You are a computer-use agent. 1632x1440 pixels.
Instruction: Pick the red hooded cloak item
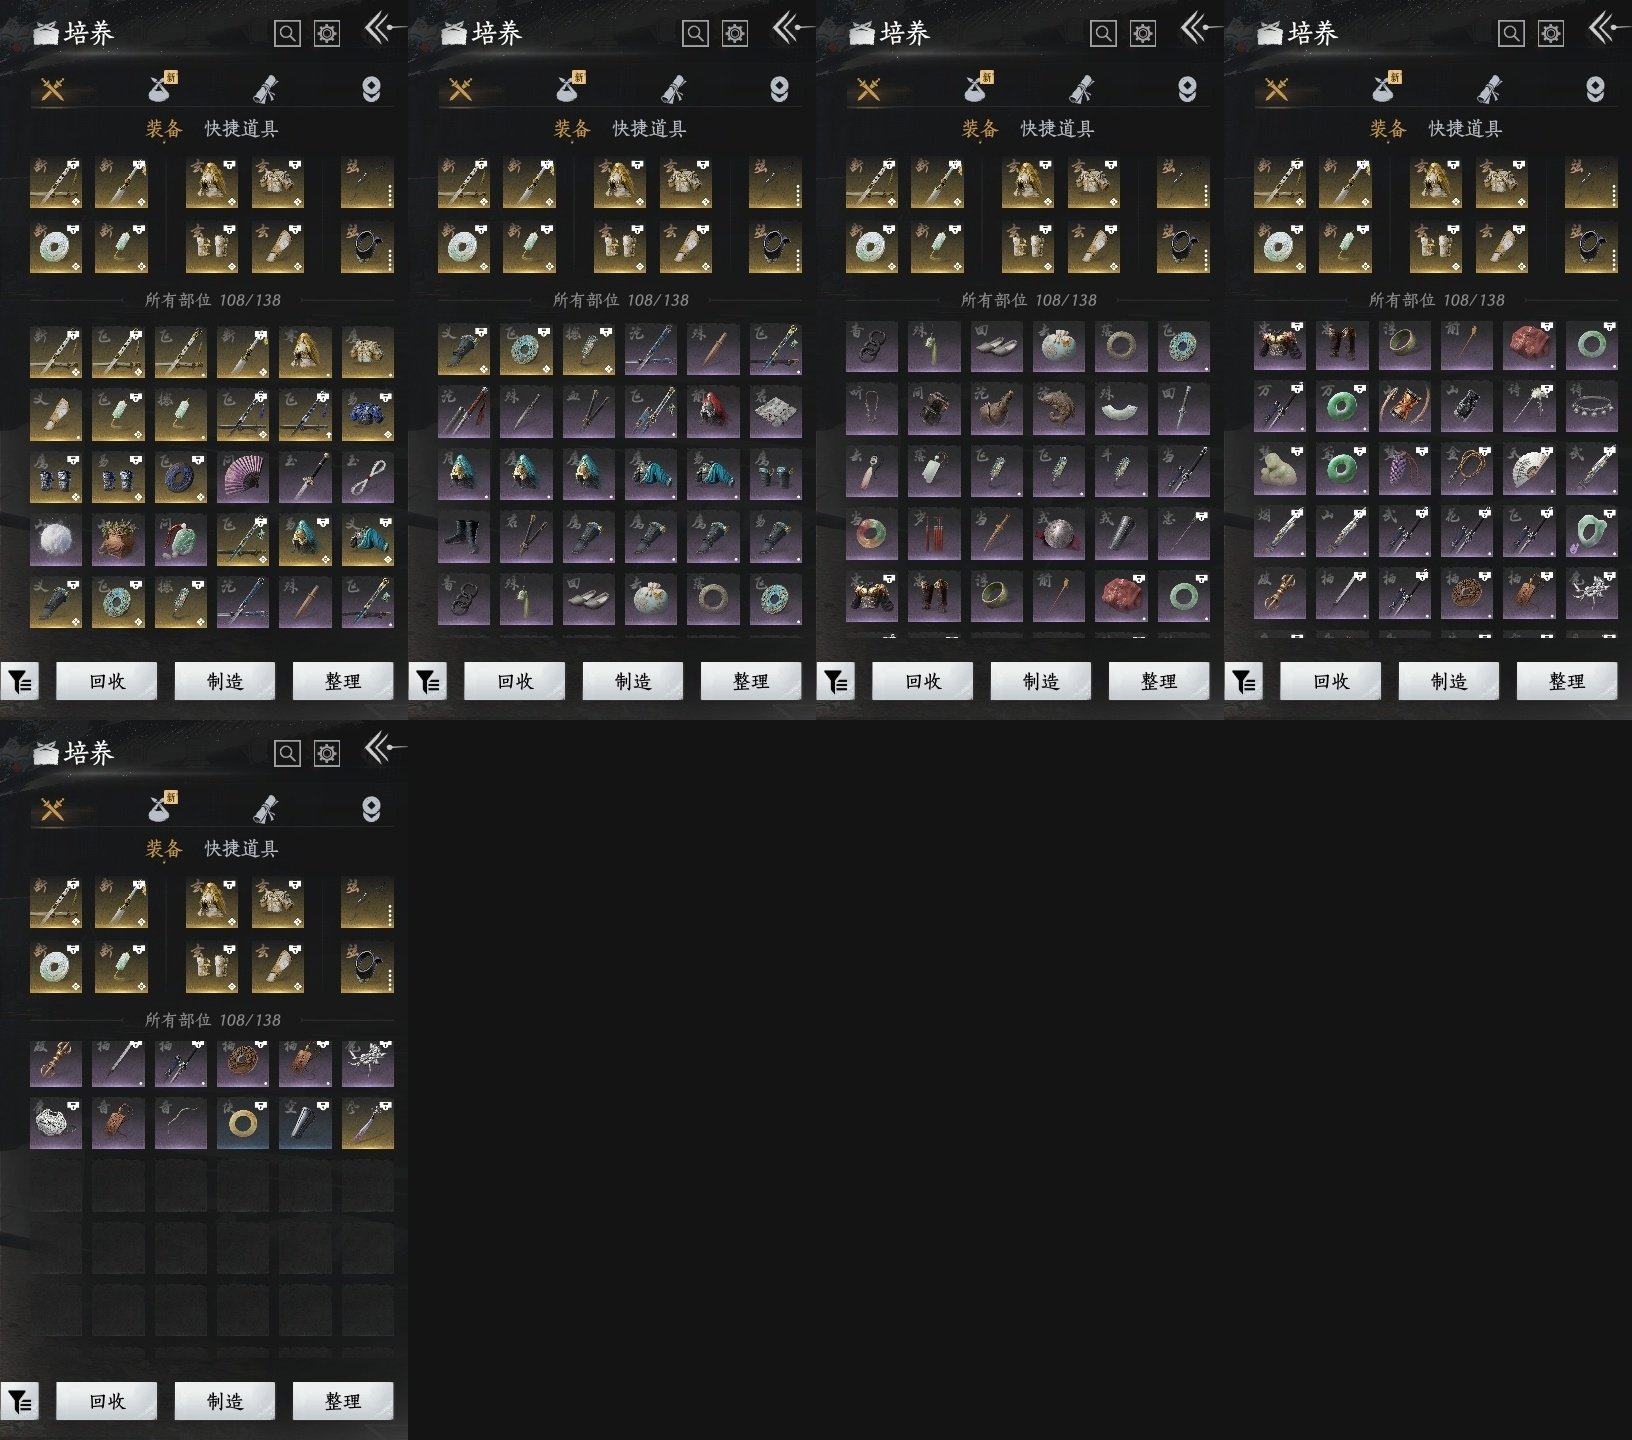tap(713, 411)
